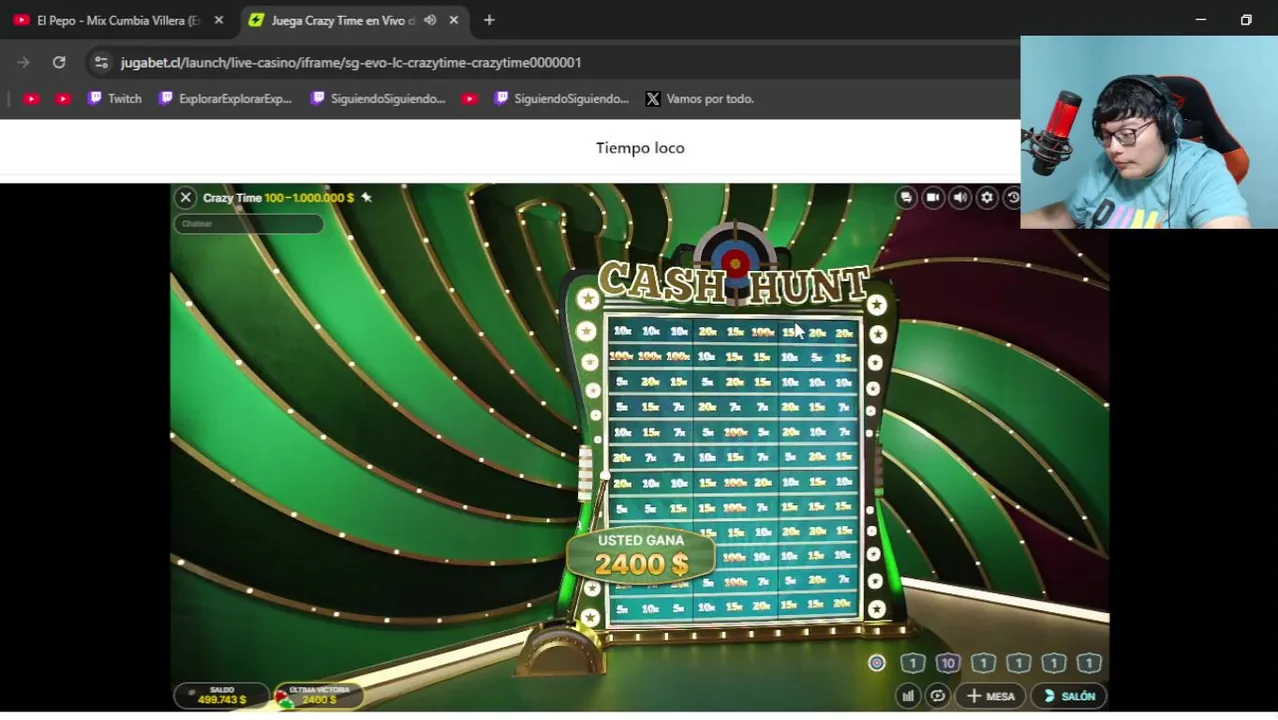Toggle the video camera quality icon
This screenshot has height=720, width=1278.
click(933, 198)
